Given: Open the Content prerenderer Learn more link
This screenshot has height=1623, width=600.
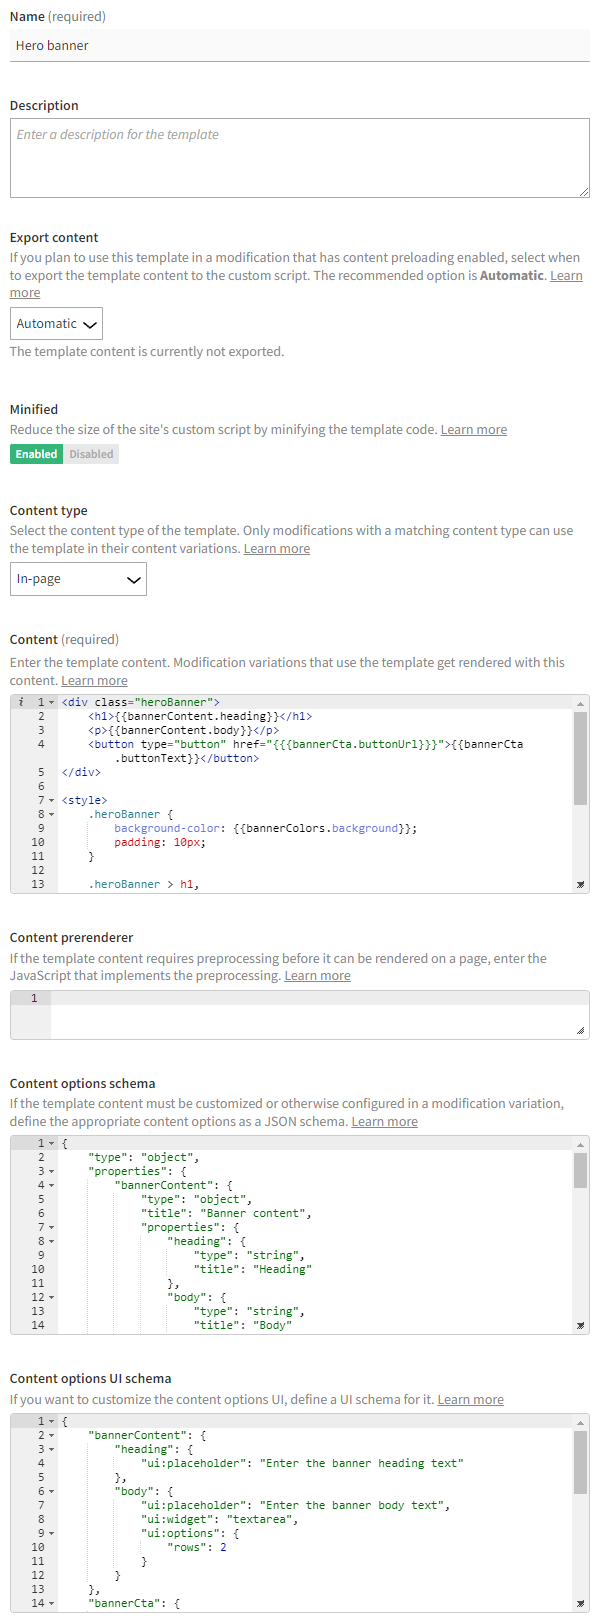Looking at the screenshot, I should [x=317, y=976].
